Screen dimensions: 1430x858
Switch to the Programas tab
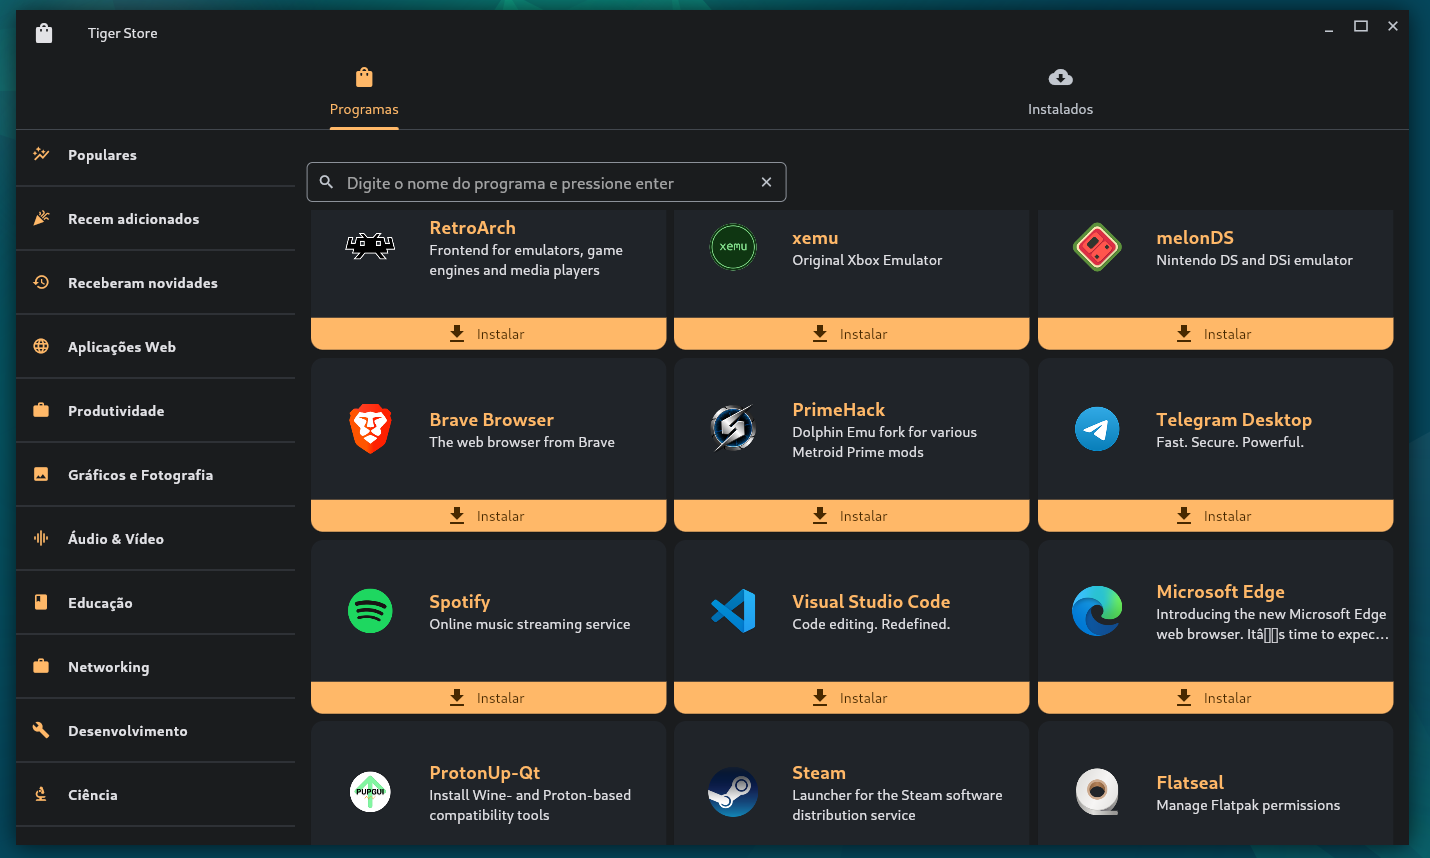pyautogui.click(x=364, y=93)
